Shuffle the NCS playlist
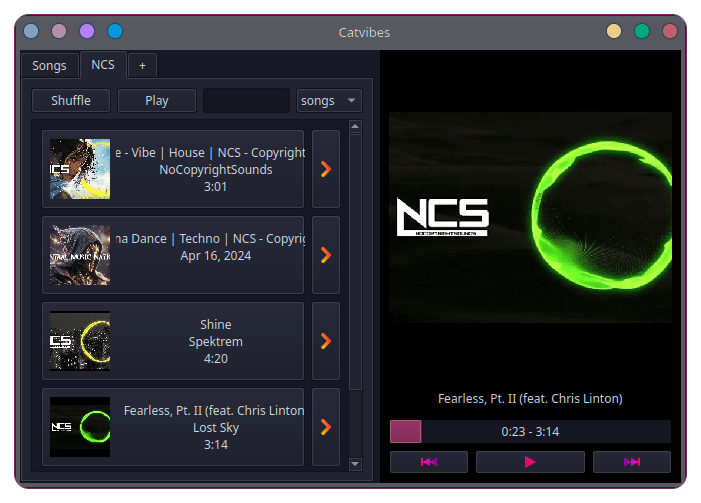This screenshot has width=701, height=503. click(x=71, y=101)
